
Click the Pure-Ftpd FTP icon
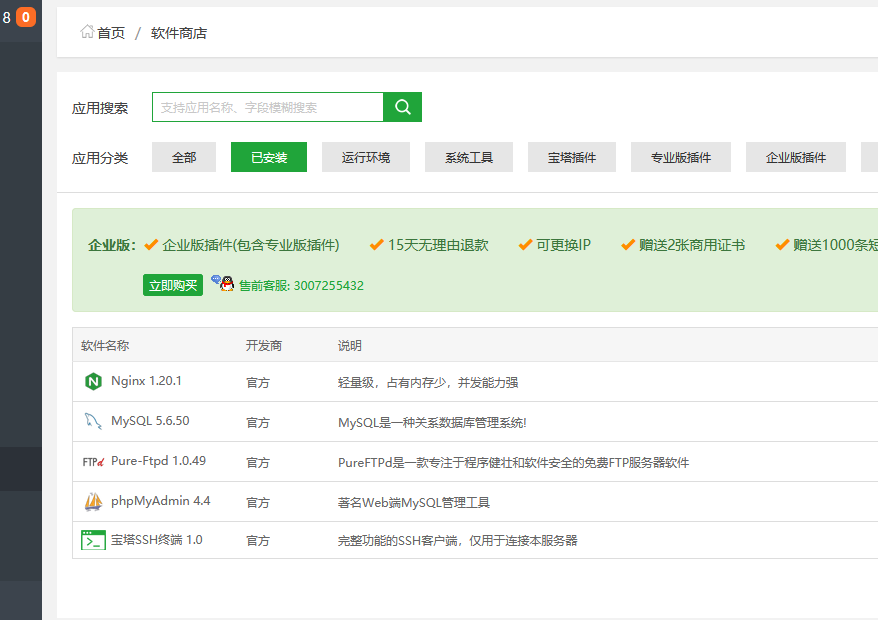pos(93,462)
